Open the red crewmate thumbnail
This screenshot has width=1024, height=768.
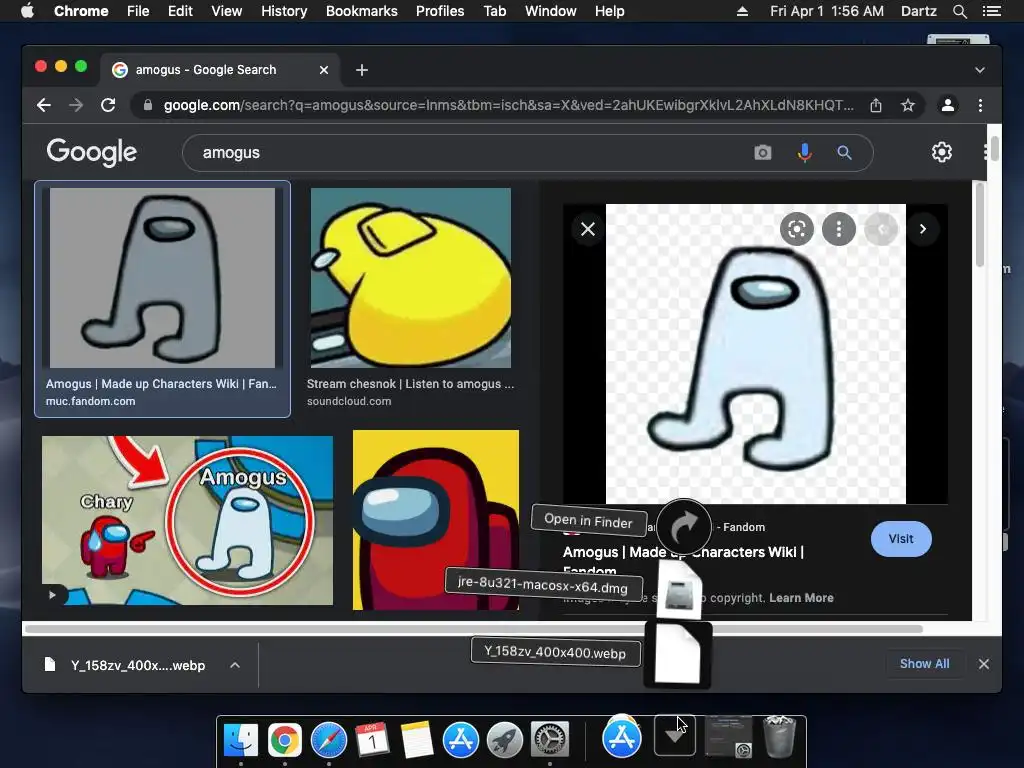(x=436, y=520)
